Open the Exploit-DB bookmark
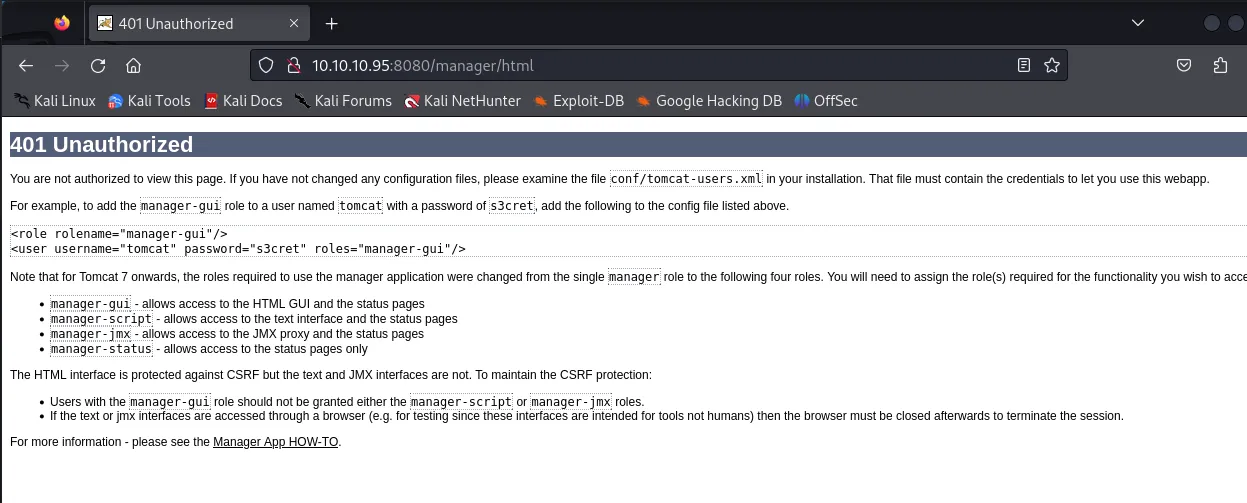 [x=579, y=100]
